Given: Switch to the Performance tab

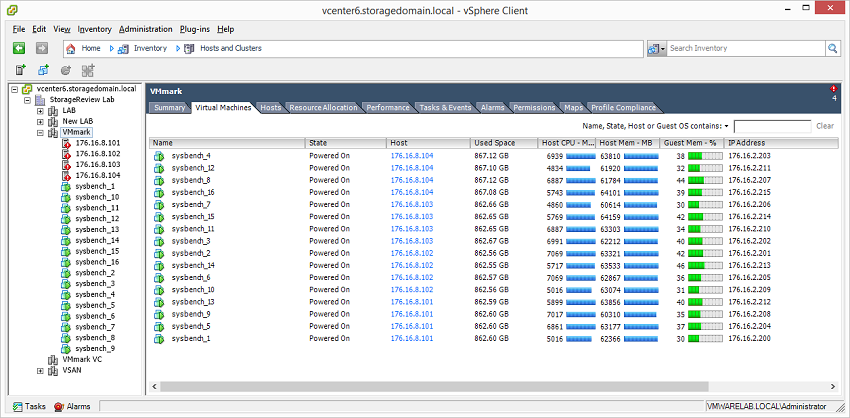Looking at the screenshot, I should pos(388,107).
